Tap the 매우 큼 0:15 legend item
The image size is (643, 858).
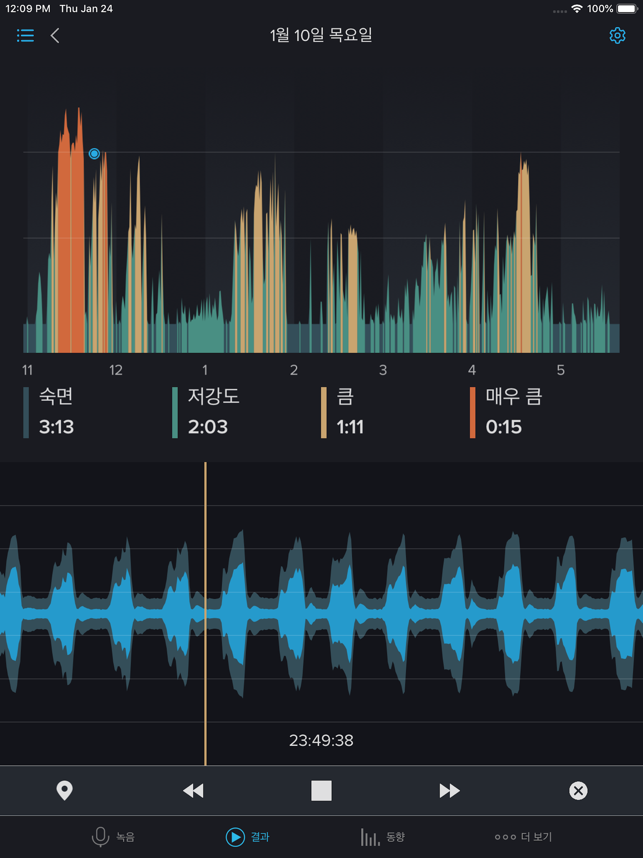(506, 412)
